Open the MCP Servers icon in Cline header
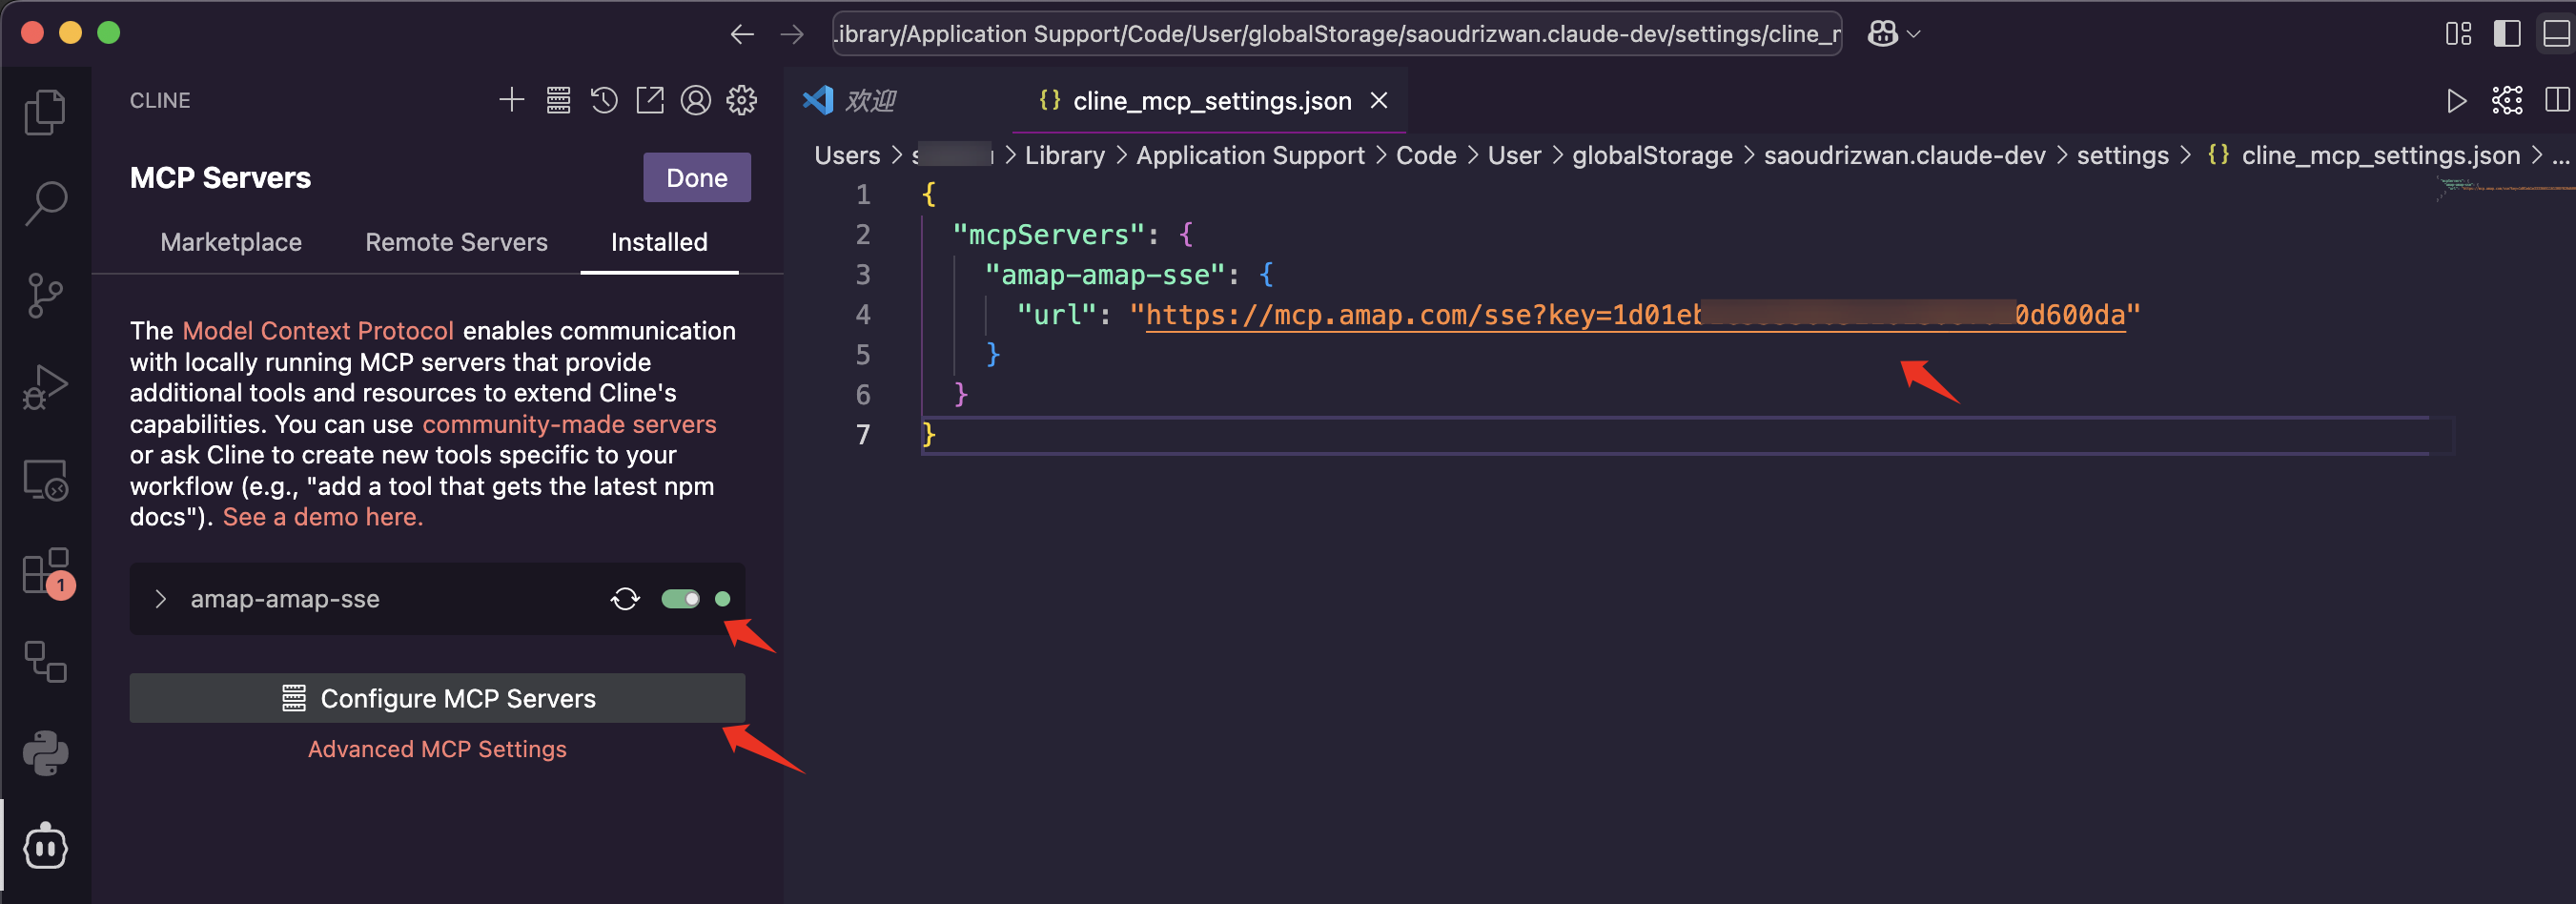 click(558, 100)
